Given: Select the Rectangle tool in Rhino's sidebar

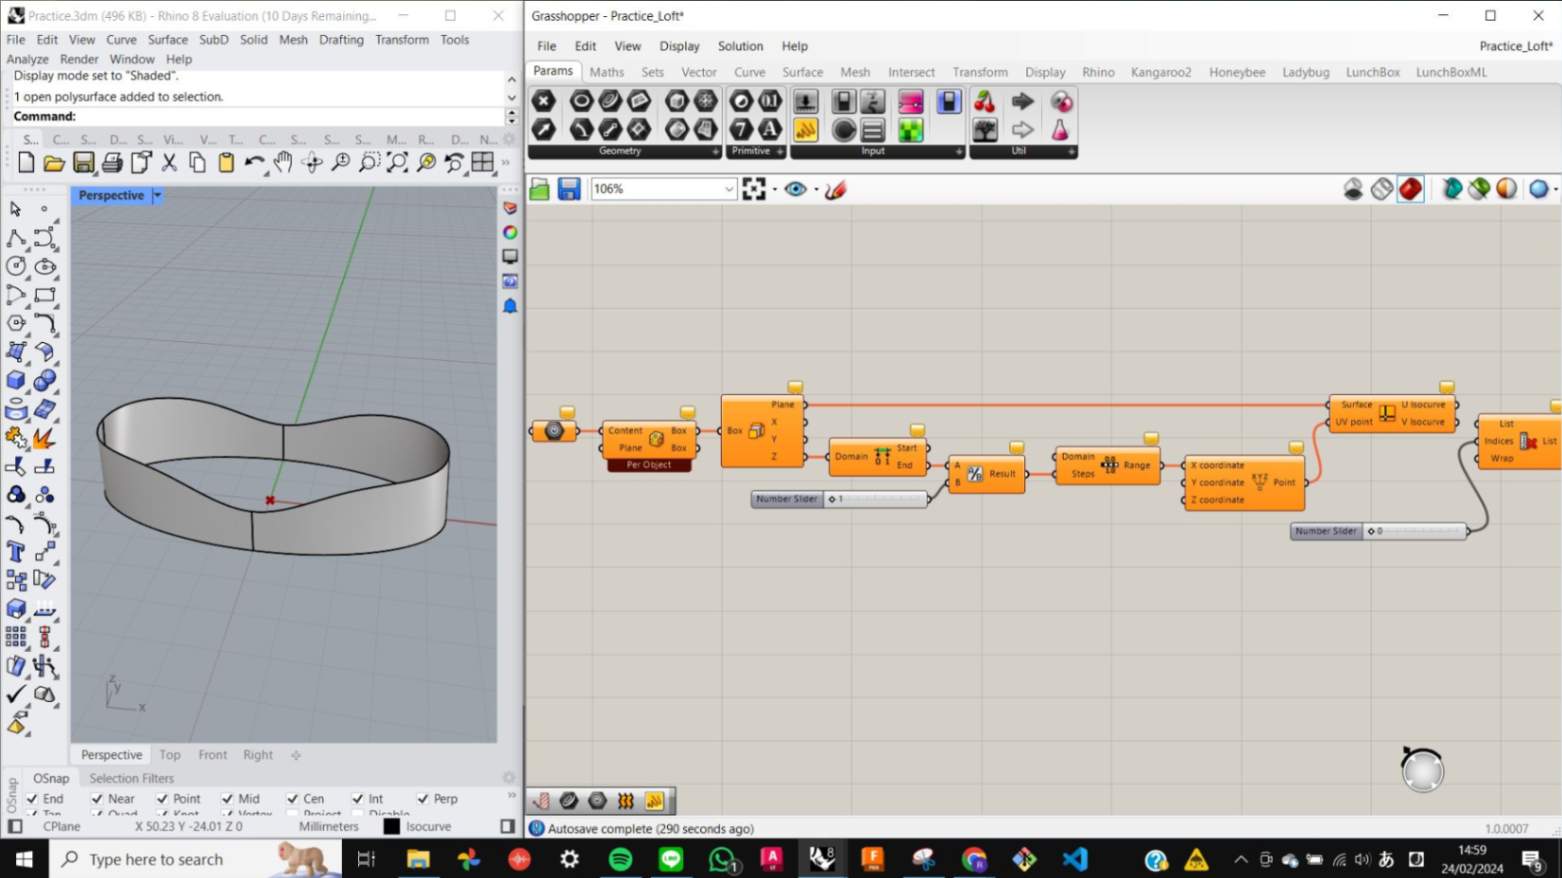Looking at the screenshot, I should 45,295.
